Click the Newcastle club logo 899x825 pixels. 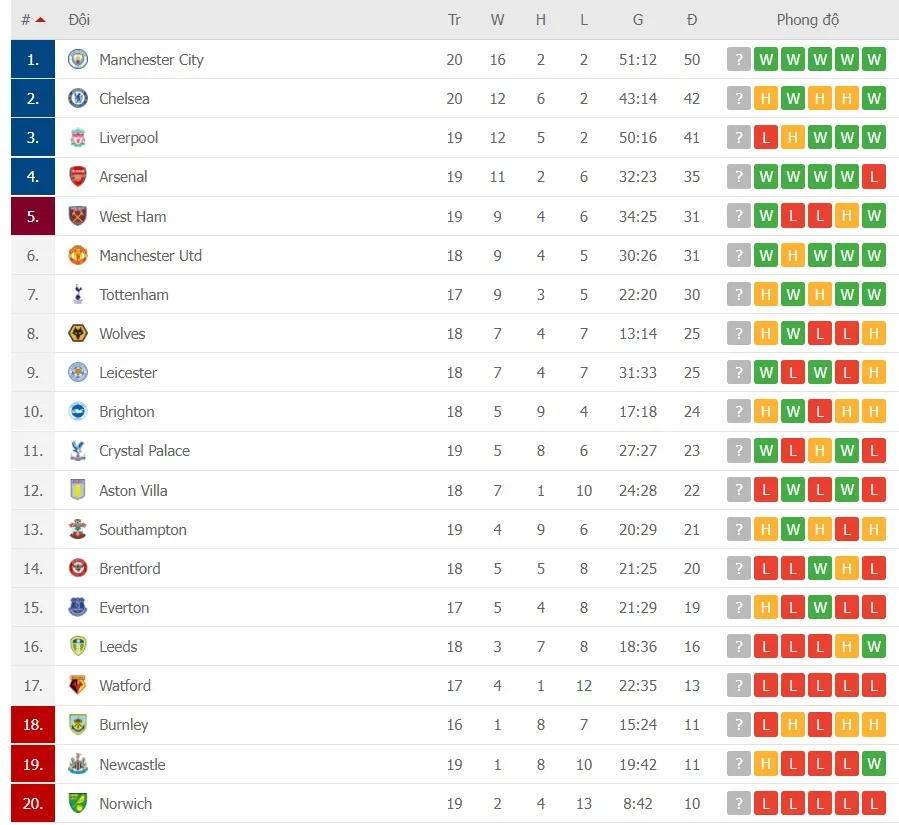pos(77,764)
